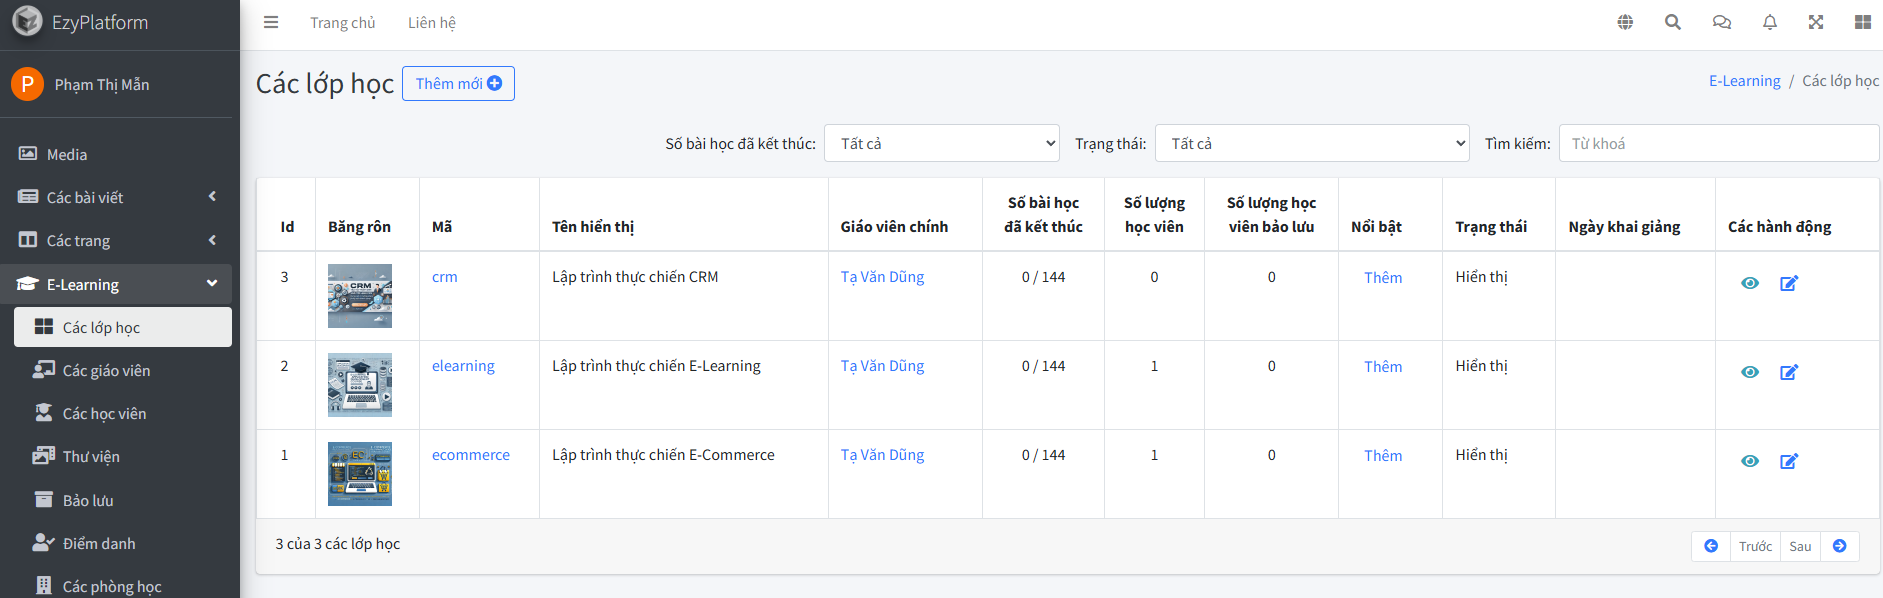Click the 'Từ khoá' search input field
Viewport: 1883px width, 598px height.
coord(1717,143)
